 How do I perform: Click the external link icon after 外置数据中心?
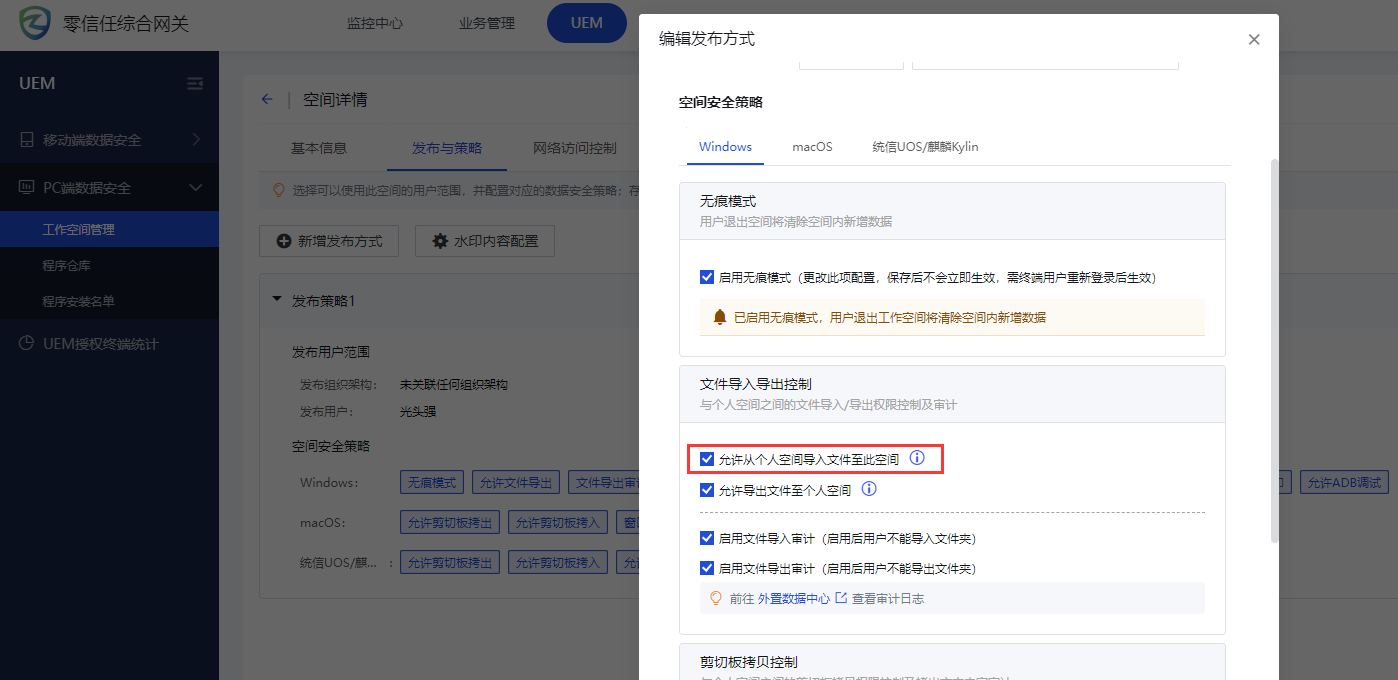point(841,598)
